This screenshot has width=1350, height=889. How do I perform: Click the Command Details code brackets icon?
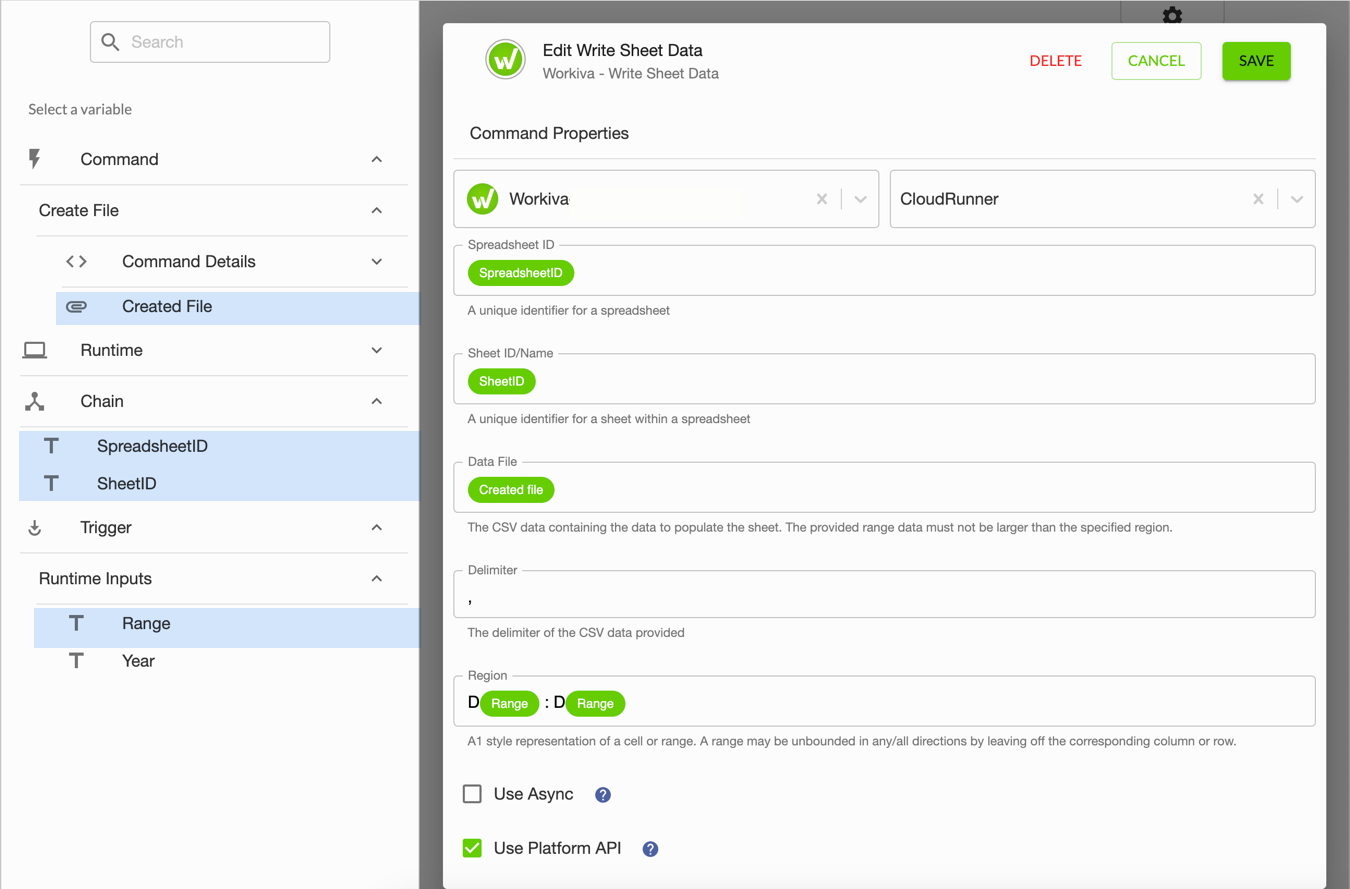[x=76, y=261]
